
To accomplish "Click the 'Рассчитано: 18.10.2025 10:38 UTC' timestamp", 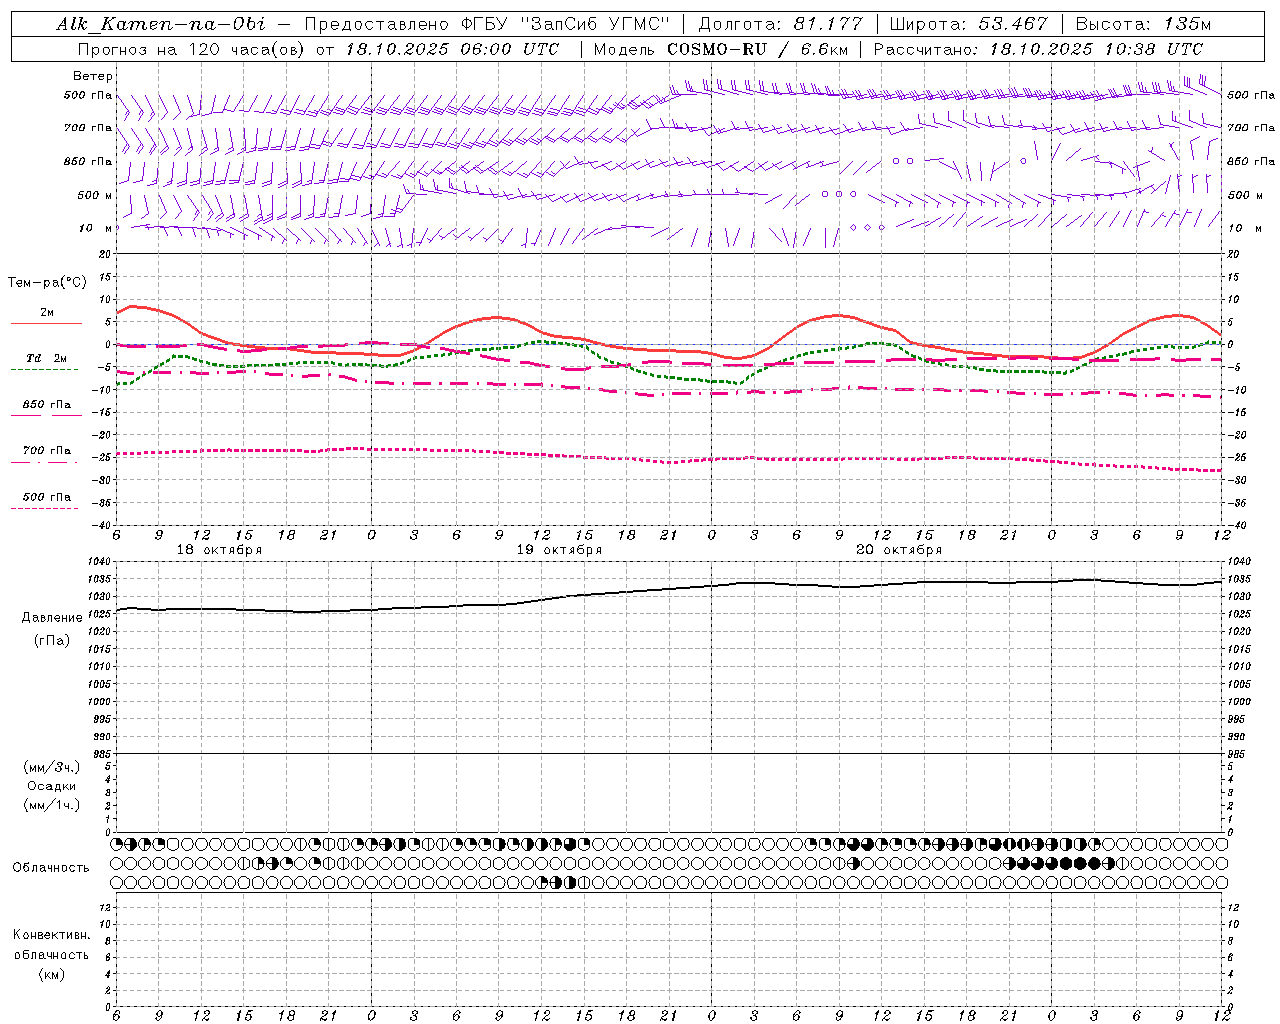I will tap(1038, 49).
